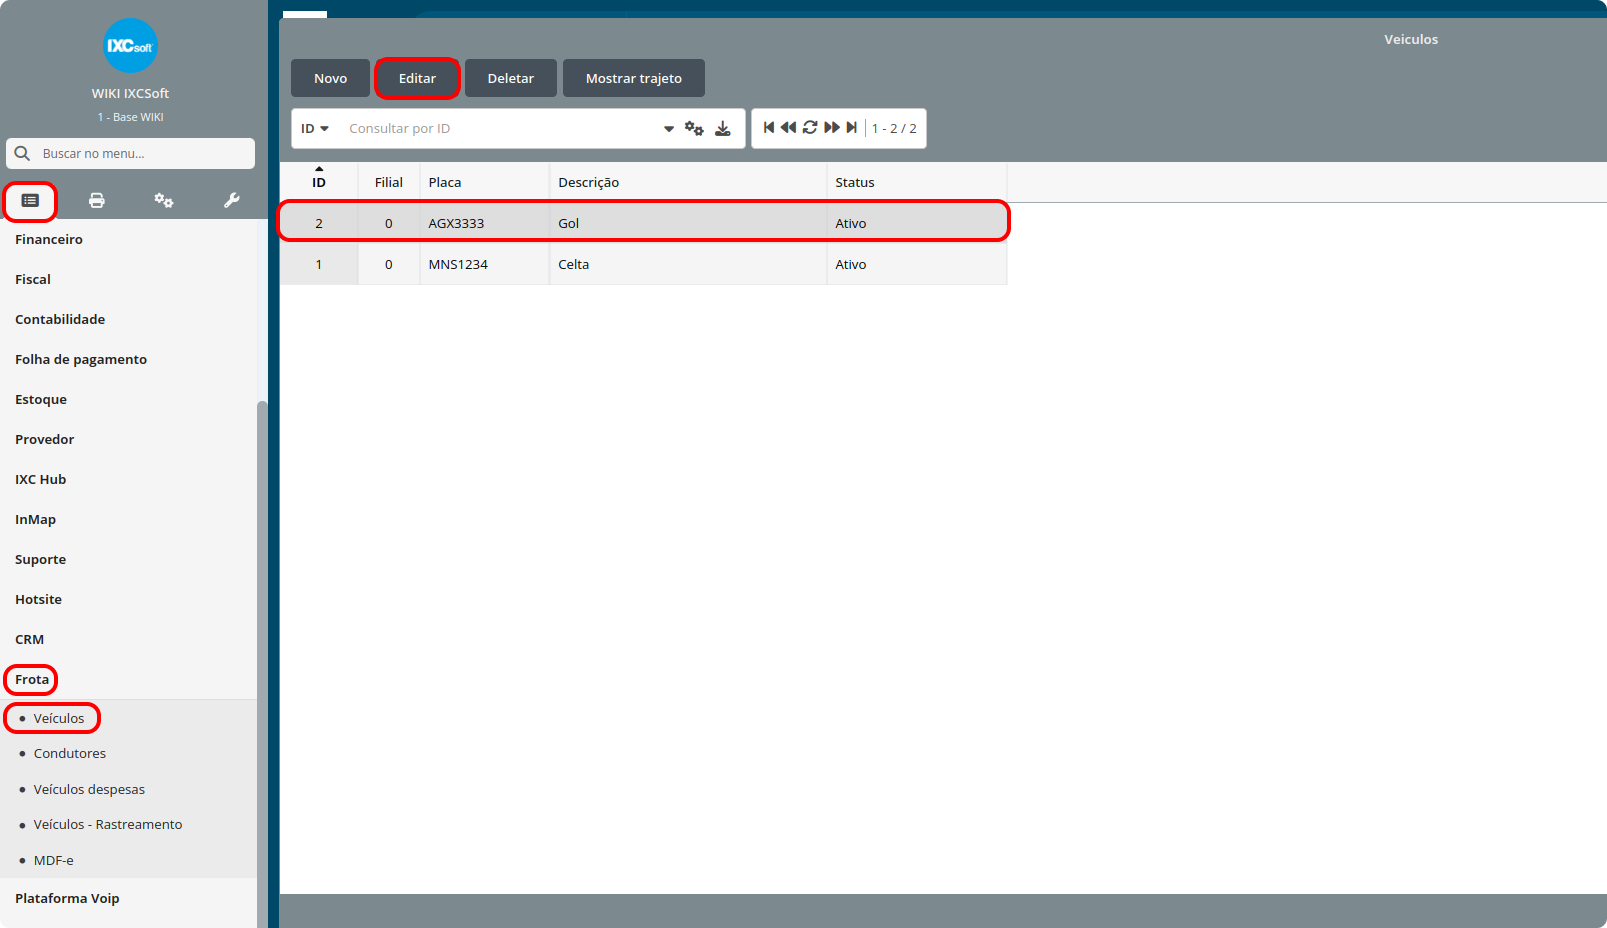1607x928 pixels.
Task: Open the printer reports icon tab
Action: [97, 201]
